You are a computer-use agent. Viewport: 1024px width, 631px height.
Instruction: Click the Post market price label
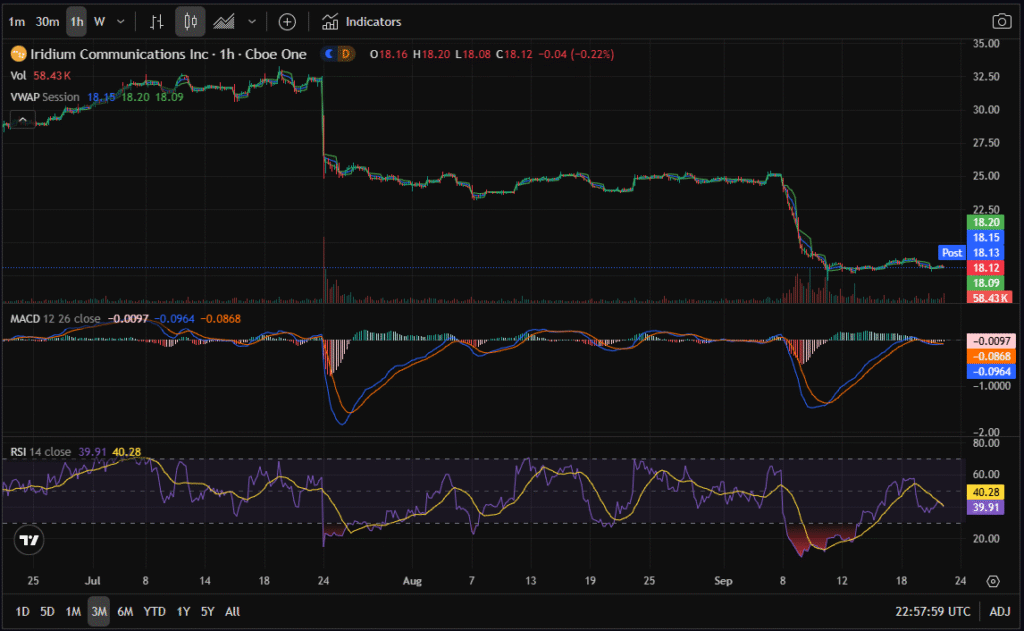(951, 253)
